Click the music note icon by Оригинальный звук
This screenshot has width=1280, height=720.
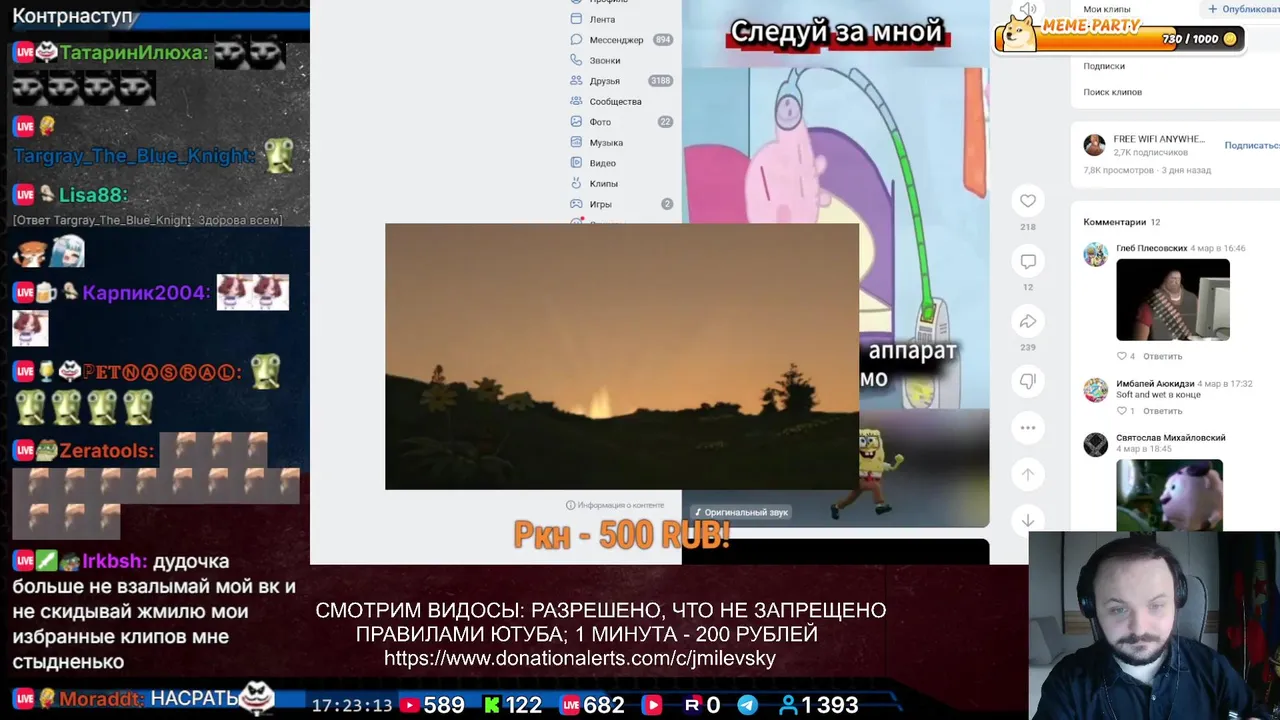(698, 512)
